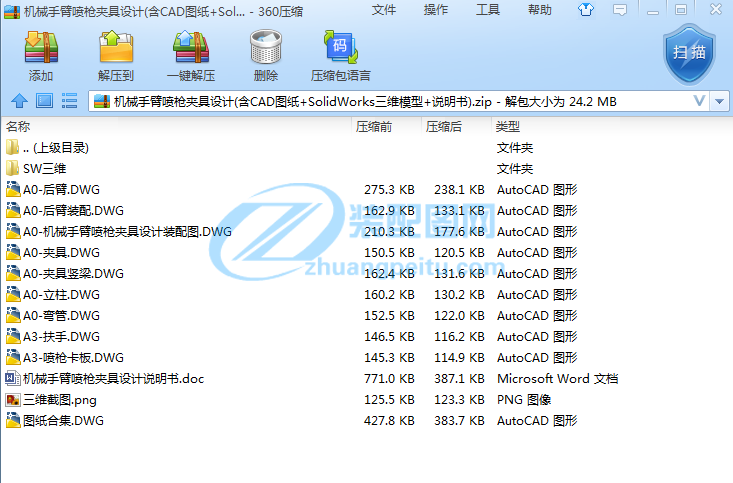
Task: Start the 扫描 shield scan
Action: click(x=690, y=54)
